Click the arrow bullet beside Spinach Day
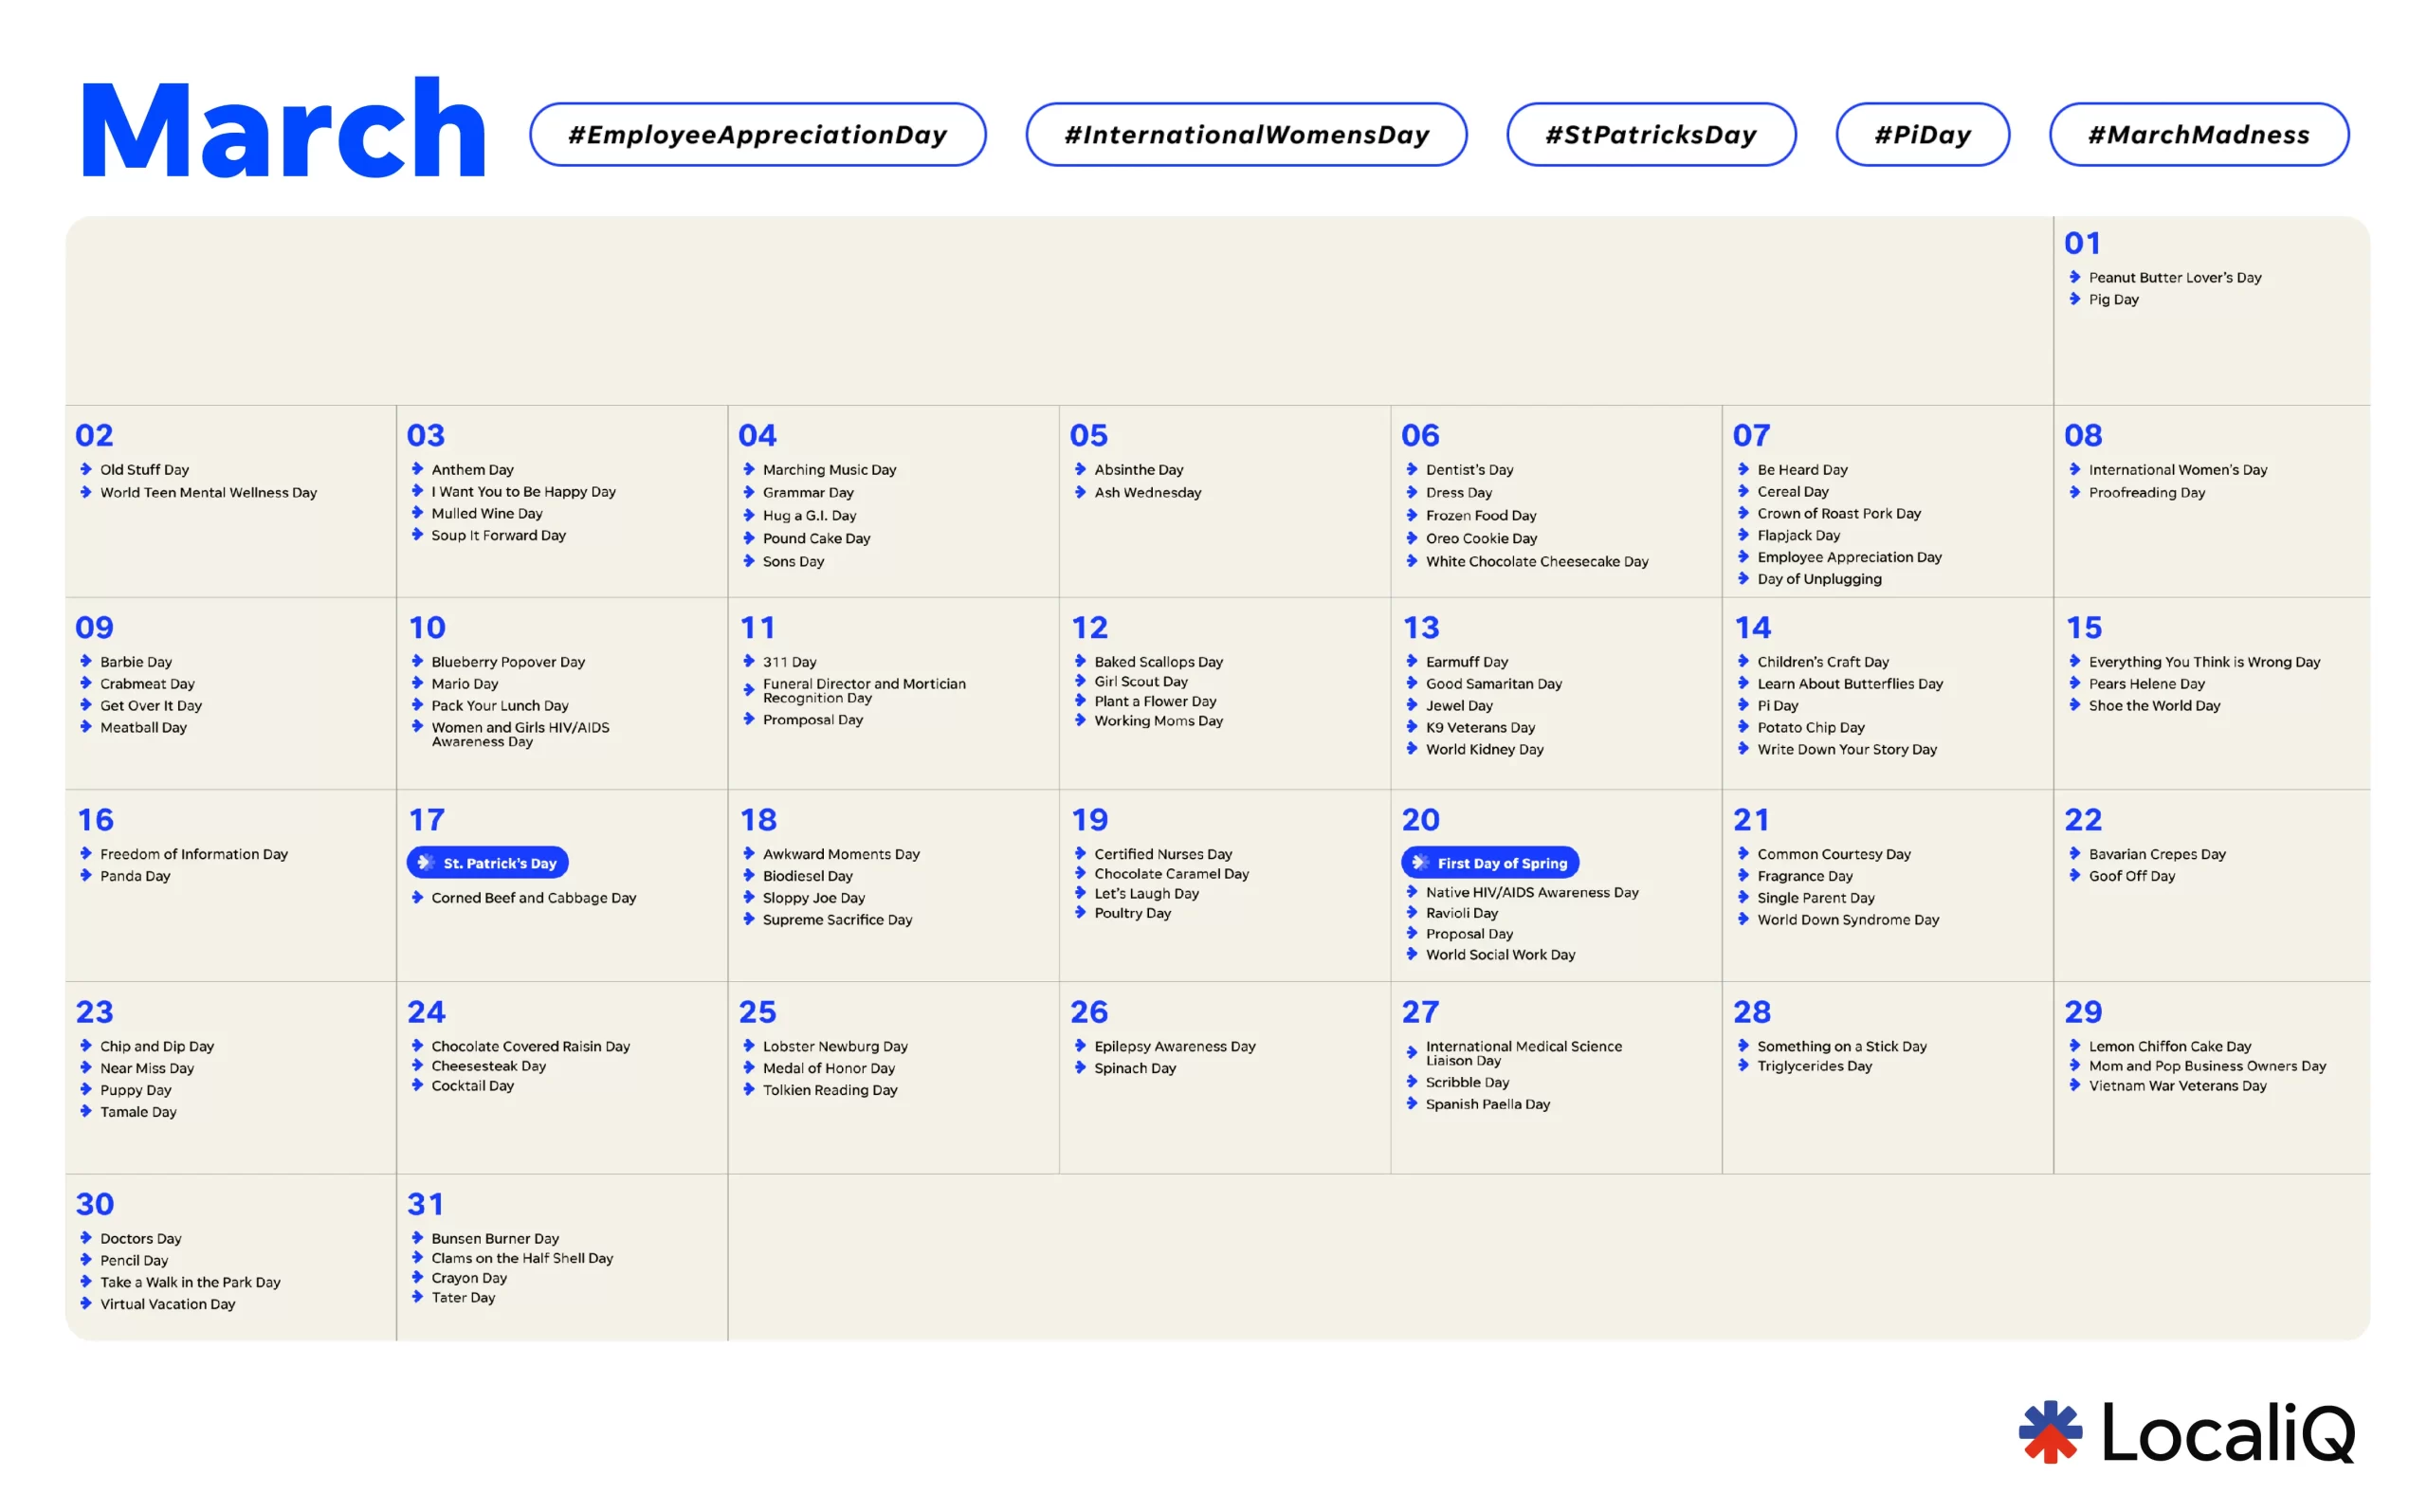This screenshot has height=1512, width=2427. (1080, 1067)
